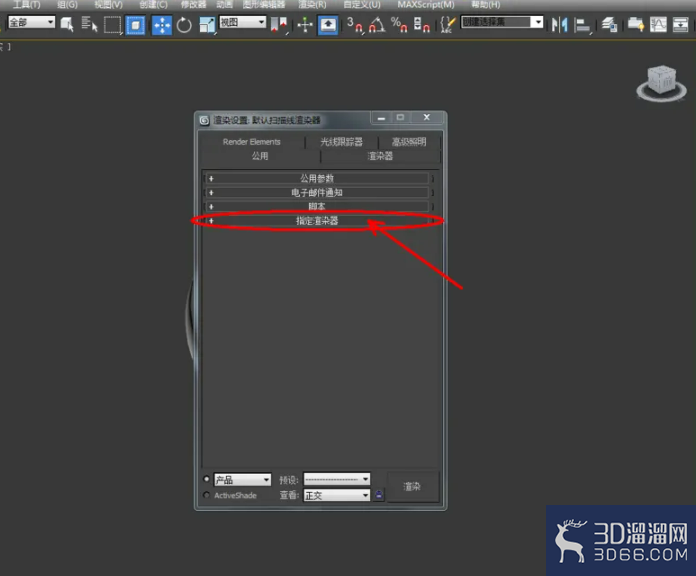Screen dimensions: 696x576
Task: Open the 组(G) menu
Action: [67, 4]
